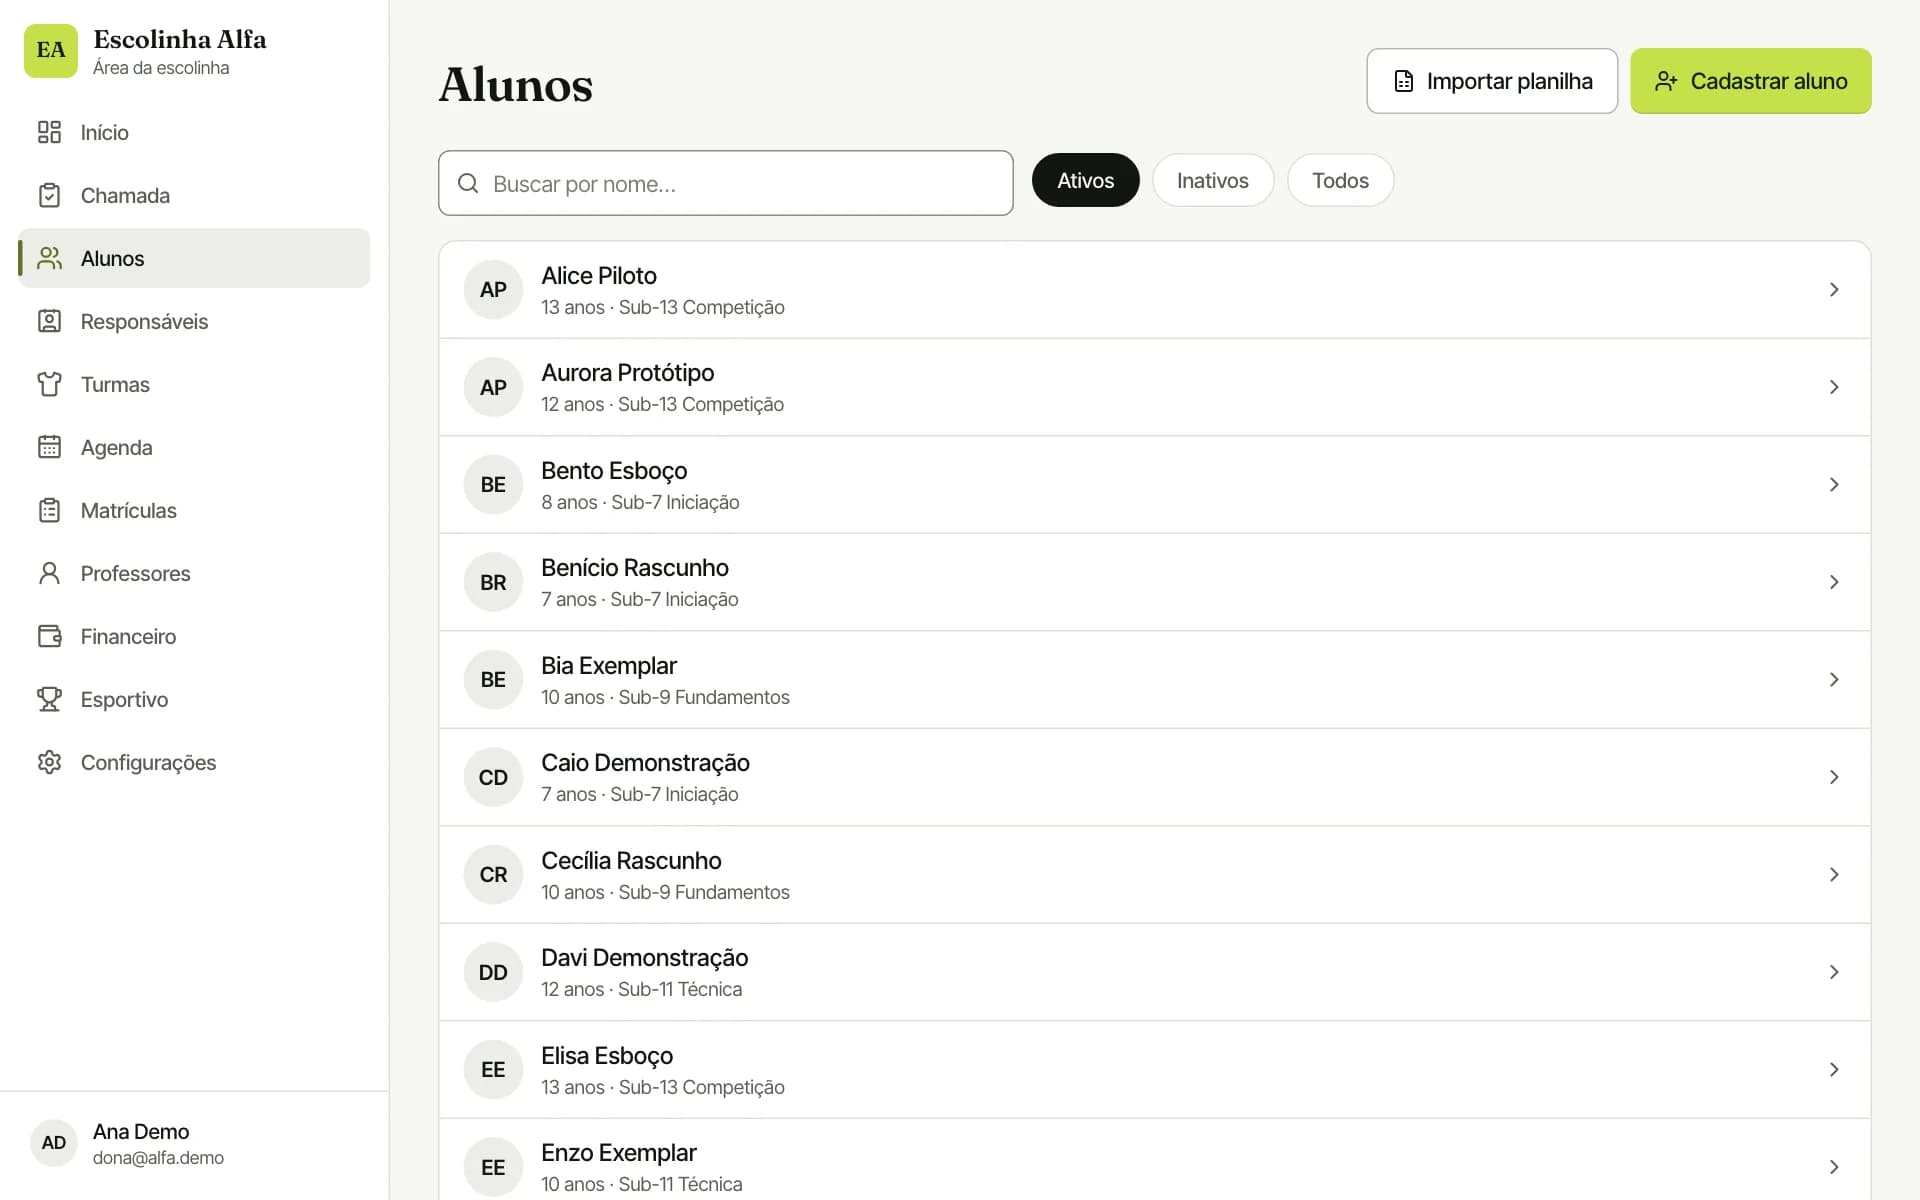Click the Início dashboard icon in sidebar
The height and width of the screenshot is (1200, 1920).
coord(49,132)
